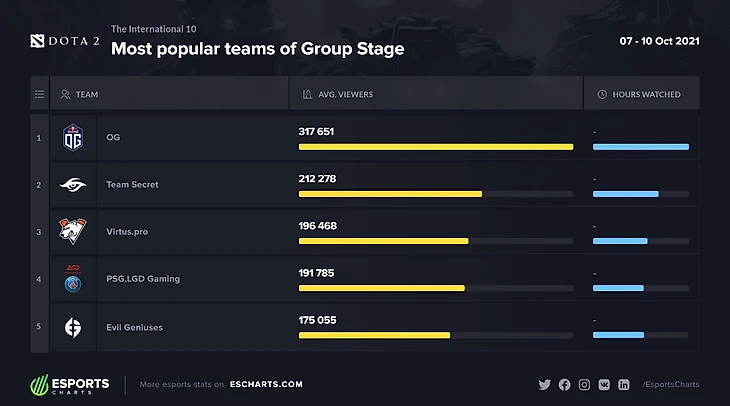This screenshot has width=730, height=406.
Task: Click OG's yellow average viewers bar
Action: tap(435, 146)
